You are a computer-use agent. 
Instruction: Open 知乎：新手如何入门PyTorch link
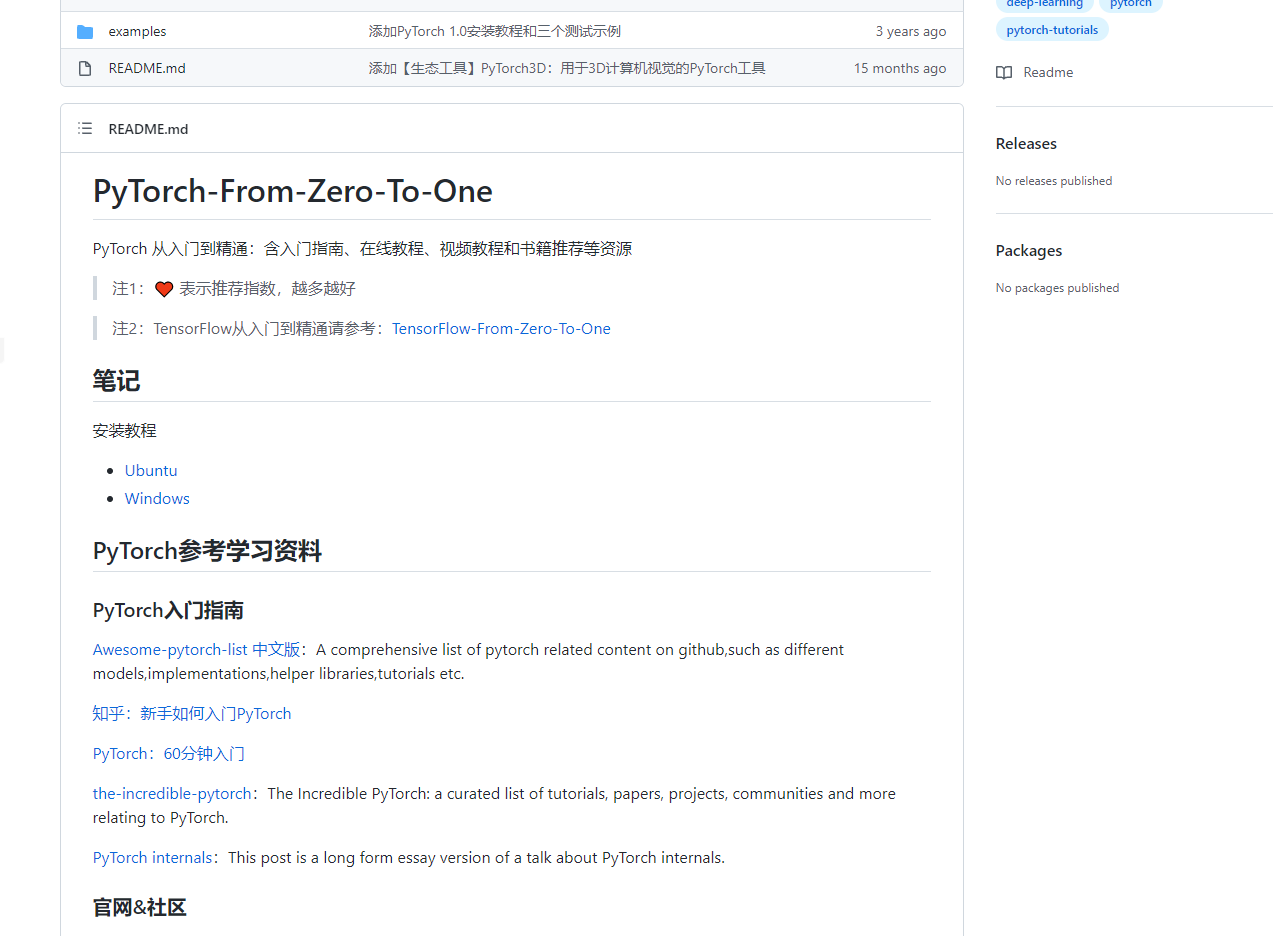point(192,714)
